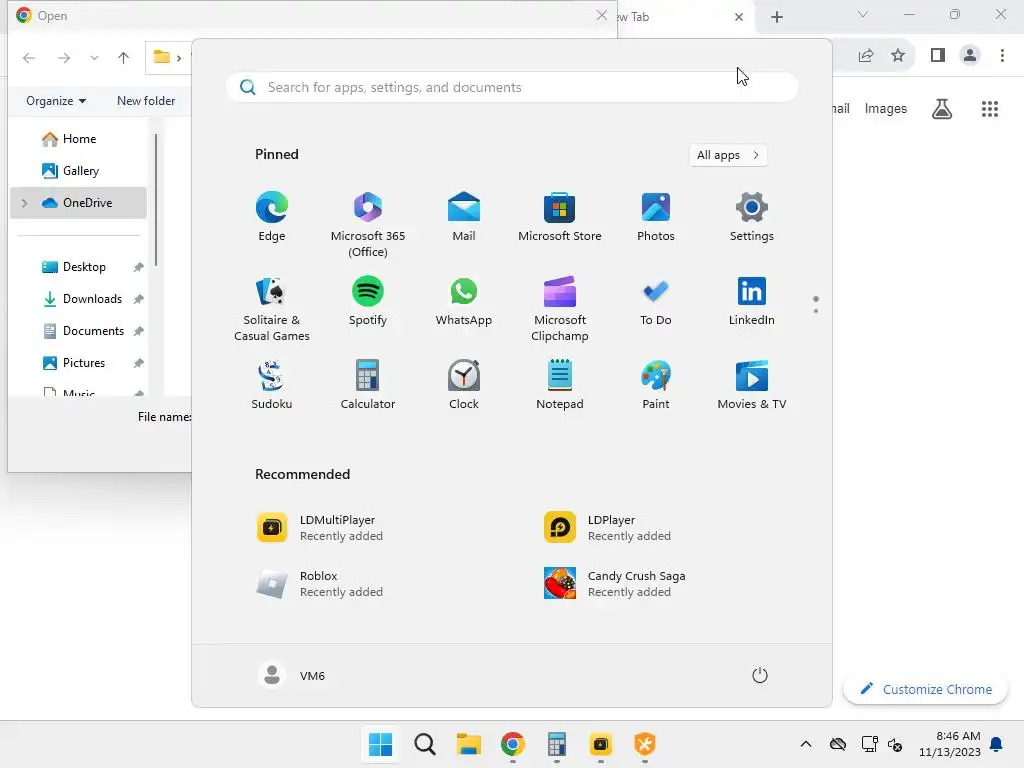This screenshot has height=768, width=1024.
Task: Open the Organize dropdown in Open dialog
Action: click(x=56, y=101)
